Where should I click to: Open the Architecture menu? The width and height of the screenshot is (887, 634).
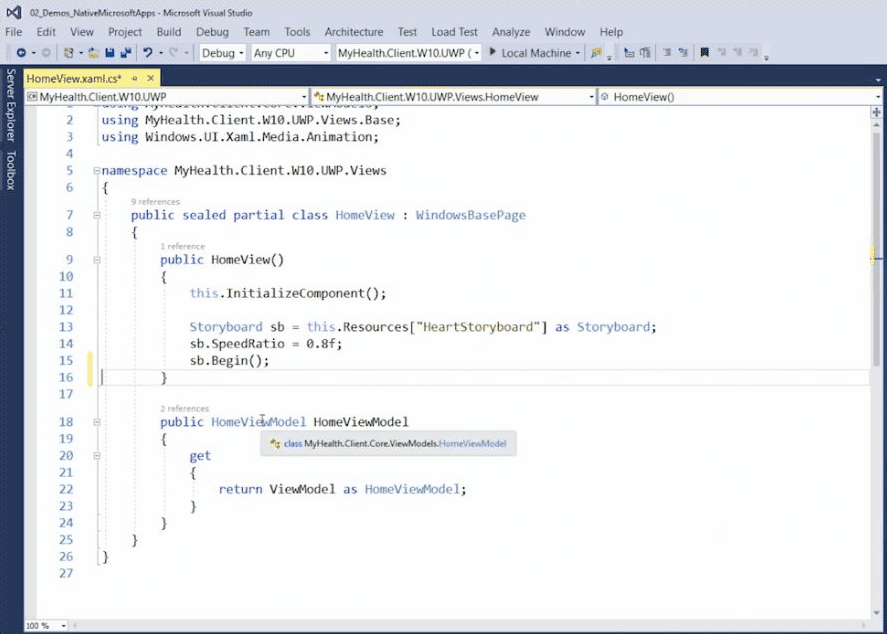pos(353,32)
